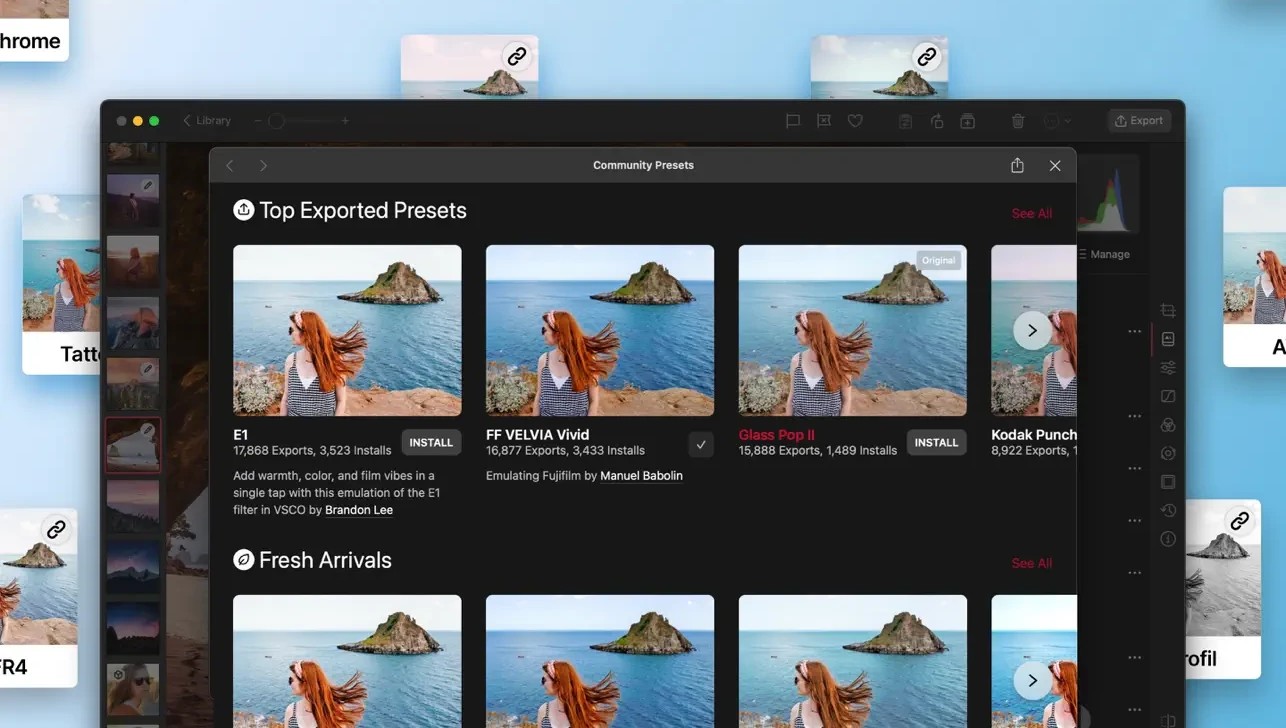Open the info circle icon in right sidebar
The width and height of the screenshot is (1286, 728).
click(1168, 539)
